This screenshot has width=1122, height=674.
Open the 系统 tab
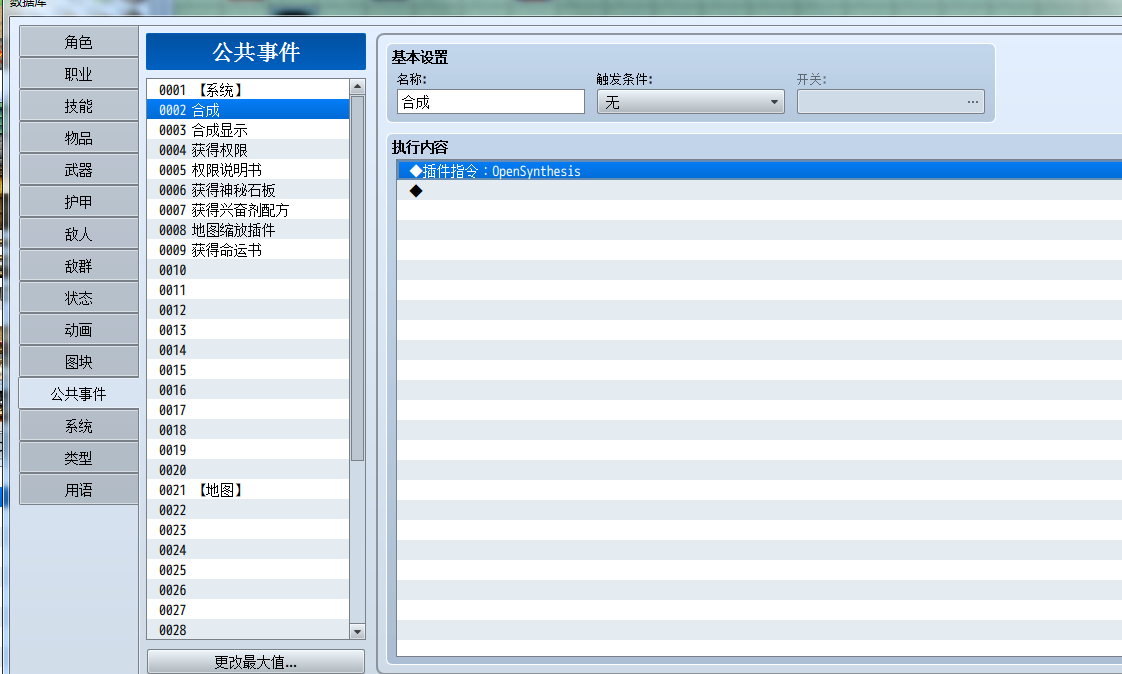(x=79, y=426)
